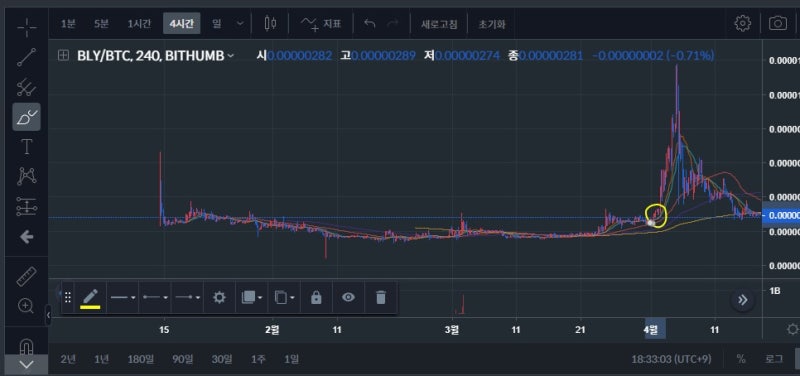Viewport: 800px width, 376px height.
Task: Select the crosshair cursor tool
Action: (x=27, y=28)
